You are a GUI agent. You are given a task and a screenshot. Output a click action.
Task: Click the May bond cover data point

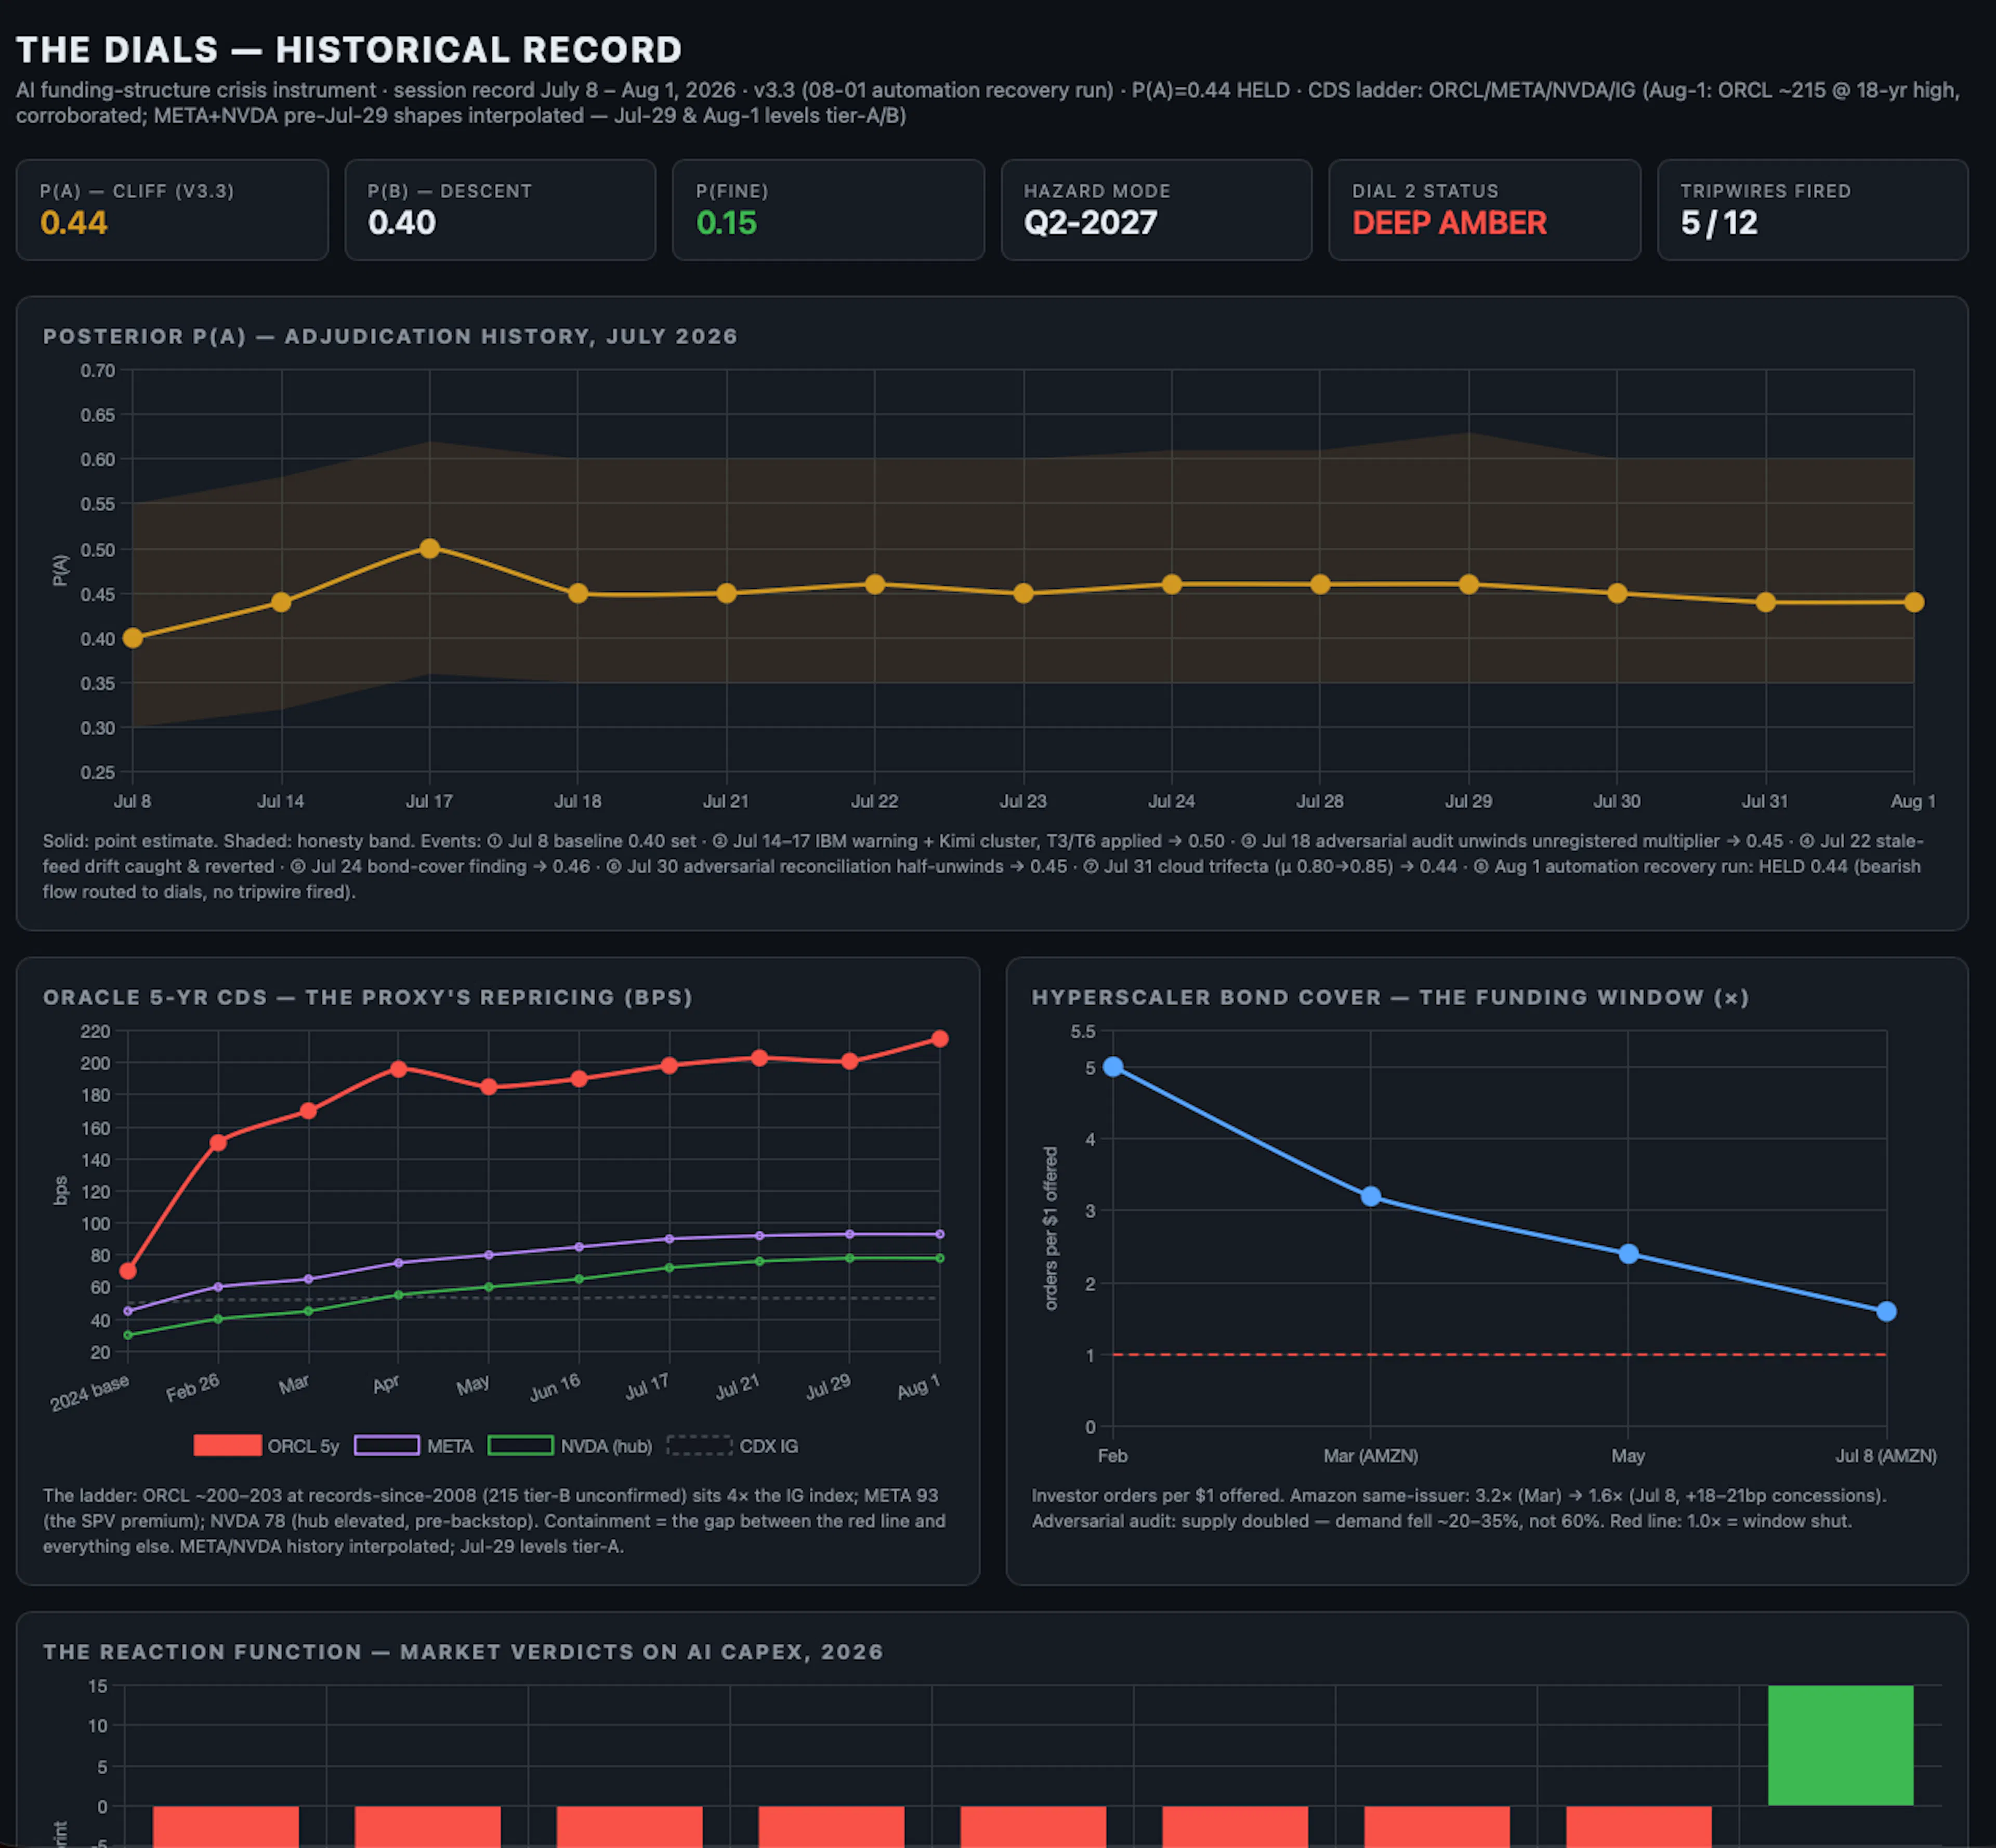pos(1629,1254)
